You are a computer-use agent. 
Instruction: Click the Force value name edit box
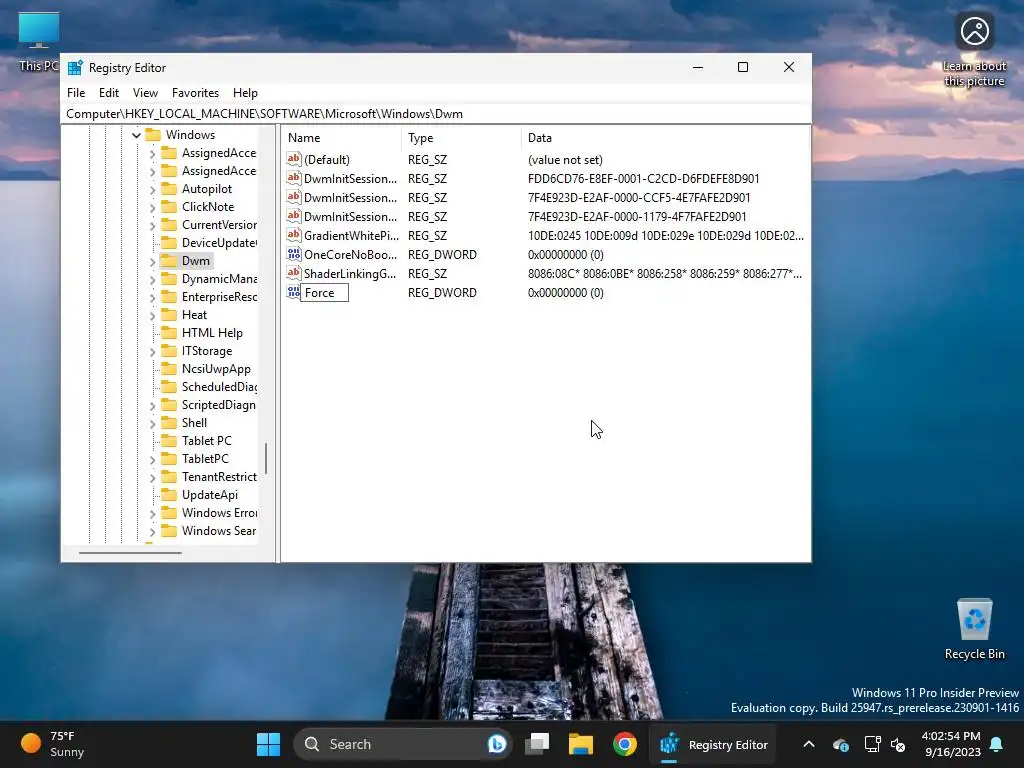(325, 293)
